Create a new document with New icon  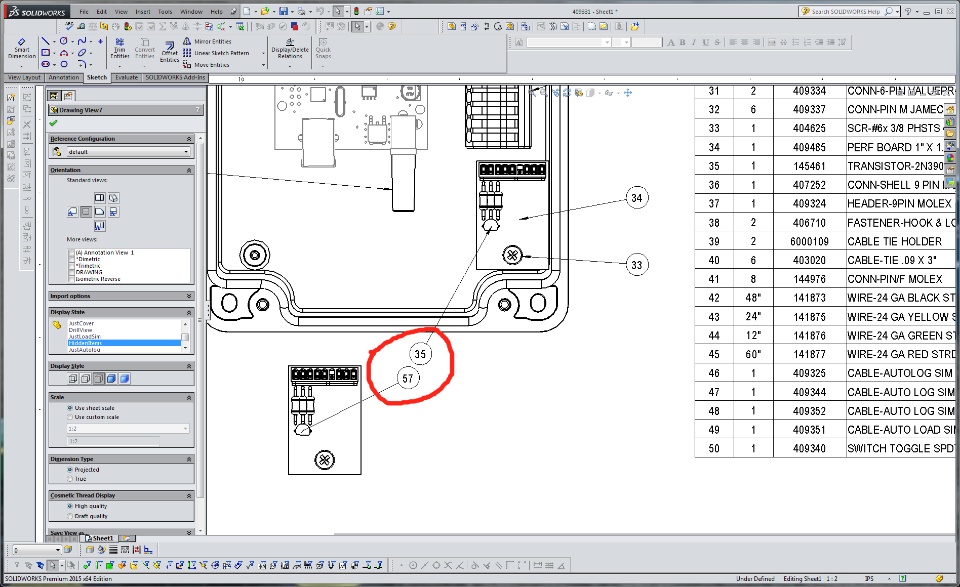(246, 11)
